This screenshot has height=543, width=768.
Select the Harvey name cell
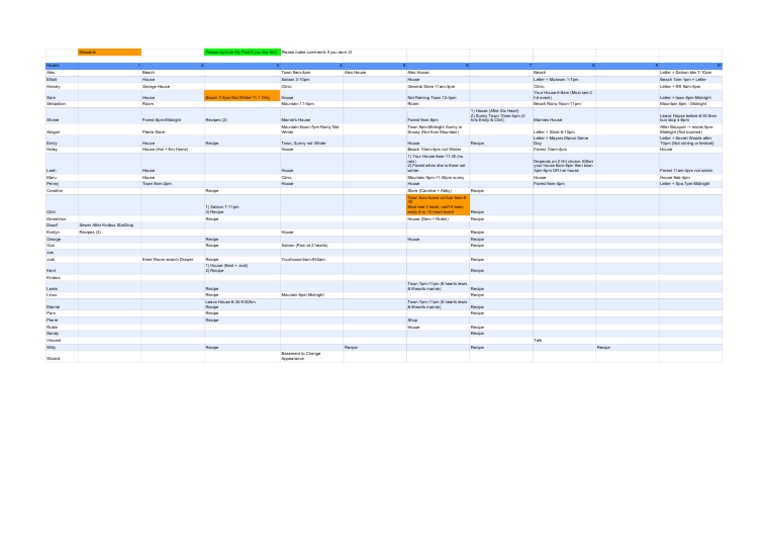click(x=62, y=86)
